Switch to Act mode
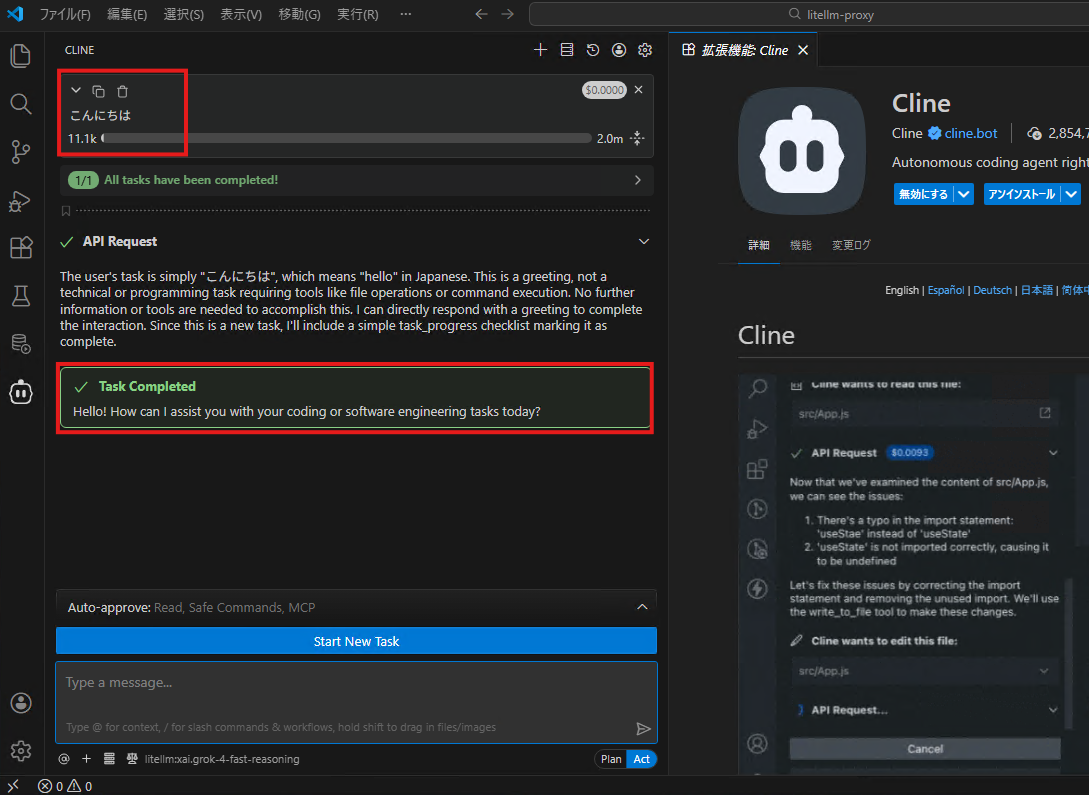The height and width of the screenshot is (795, 1089). [642, 759]
